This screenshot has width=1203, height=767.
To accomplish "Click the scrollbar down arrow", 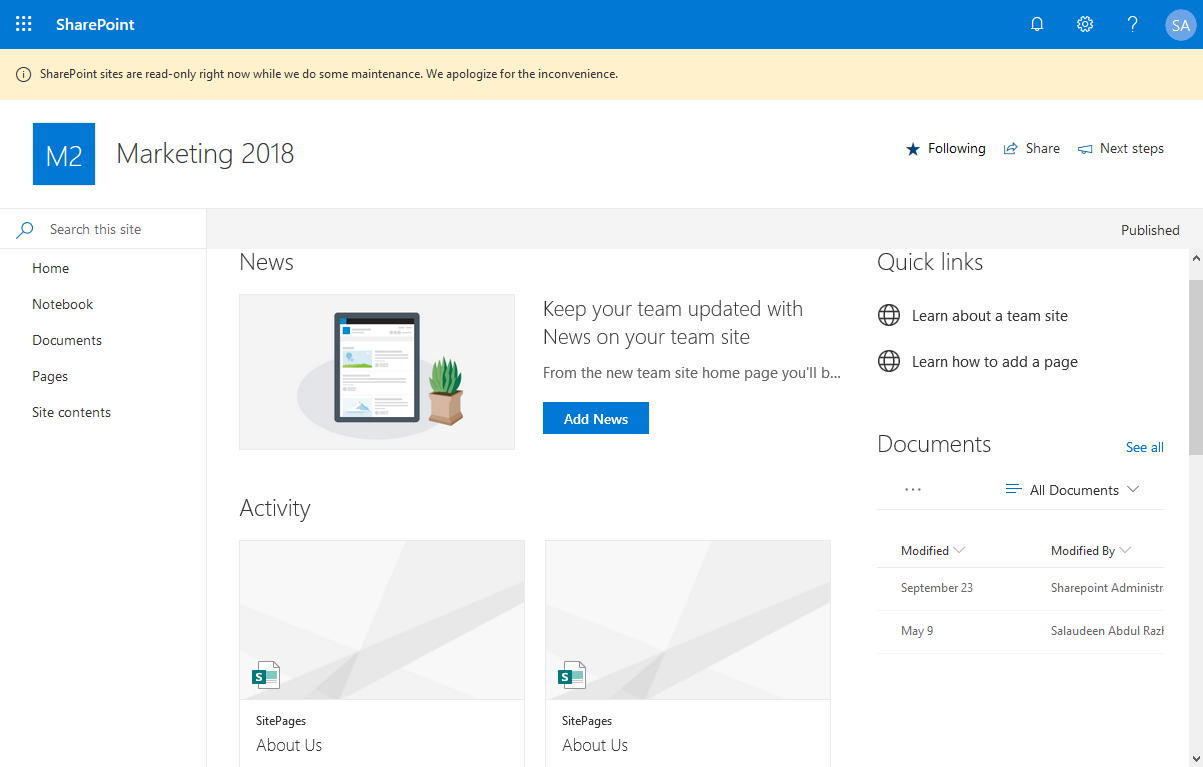I will click(x=1195, y=758).
